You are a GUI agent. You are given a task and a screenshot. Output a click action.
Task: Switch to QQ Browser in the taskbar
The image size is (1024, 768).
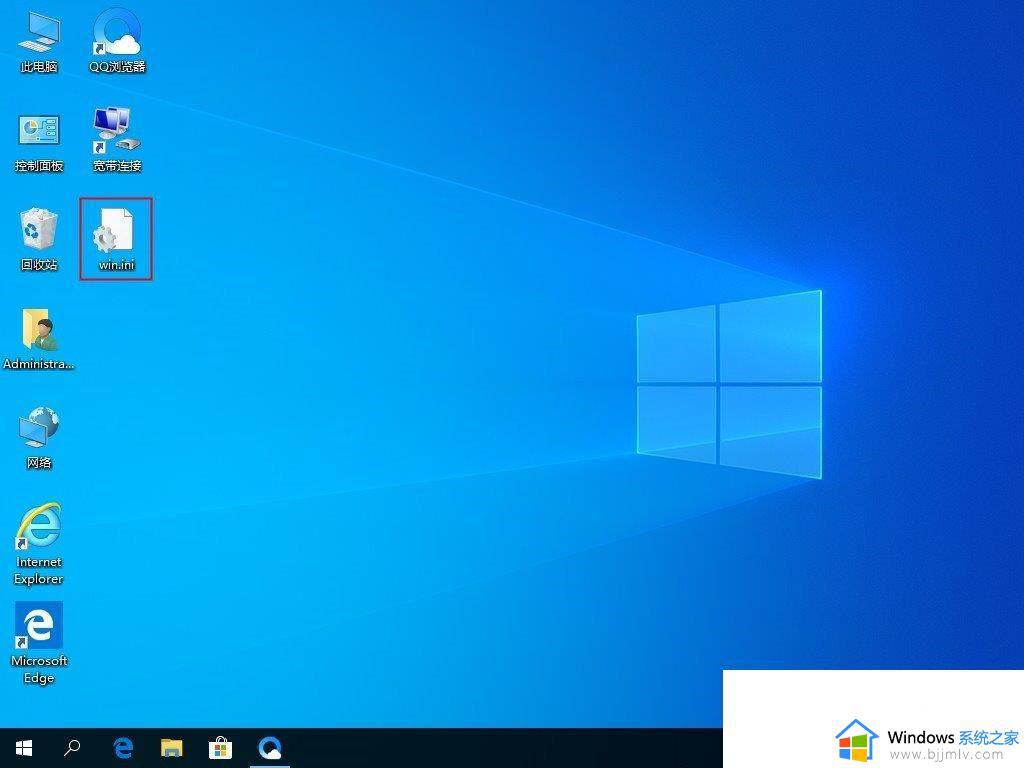click(270, 748)
